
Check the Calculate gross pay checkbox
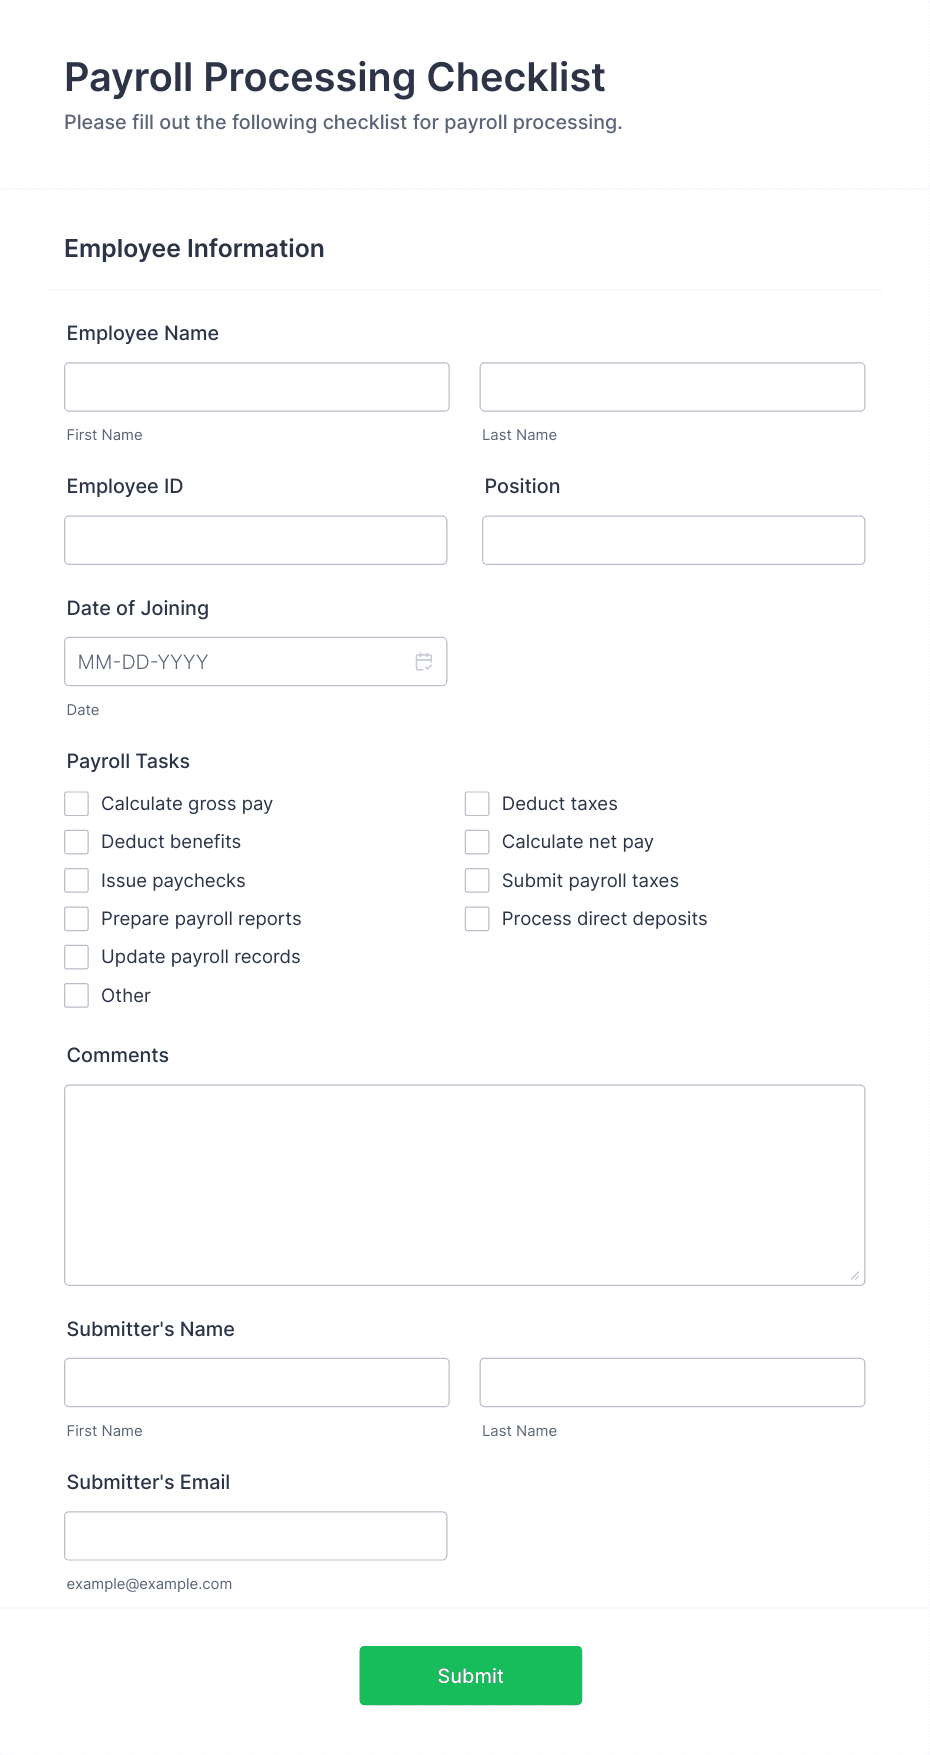[76, 803]
